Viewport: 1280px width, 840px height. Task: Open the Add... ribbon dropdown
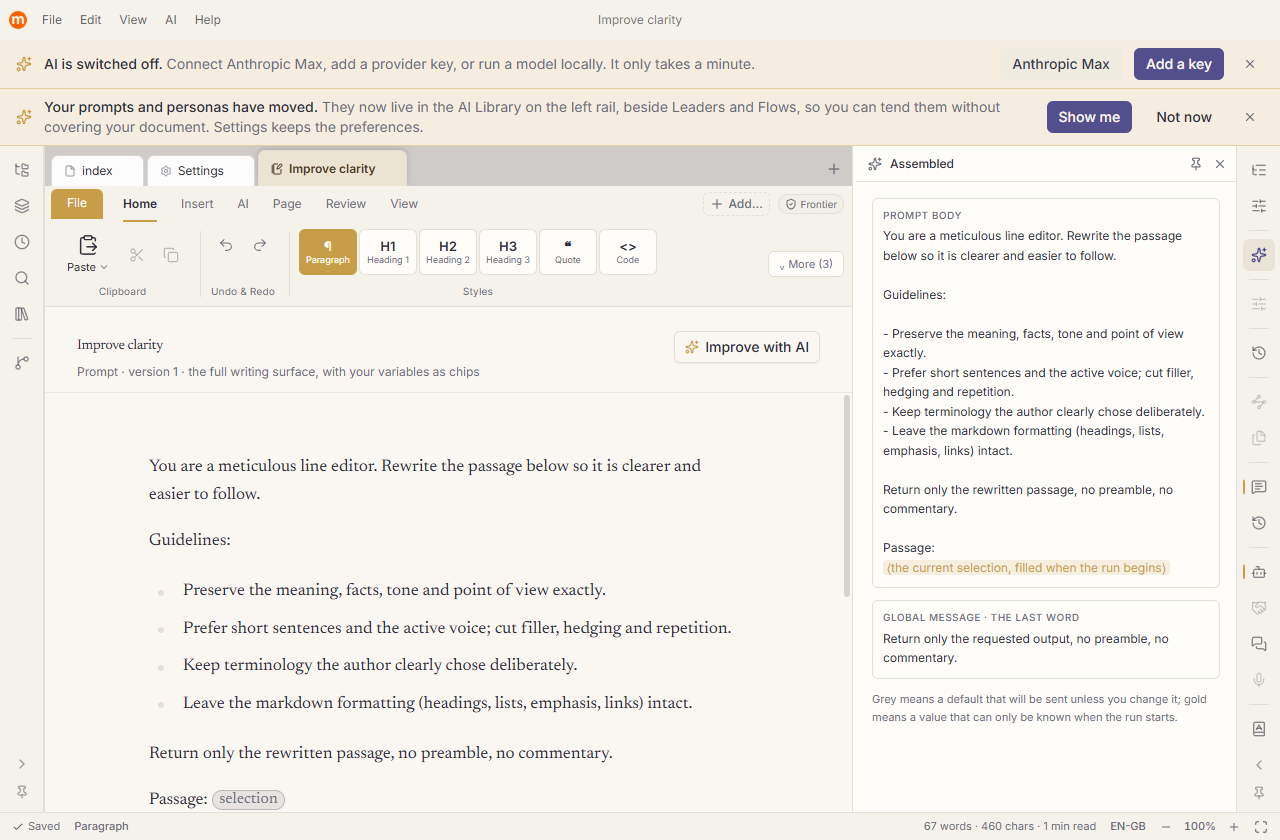[x=737, y=204]
